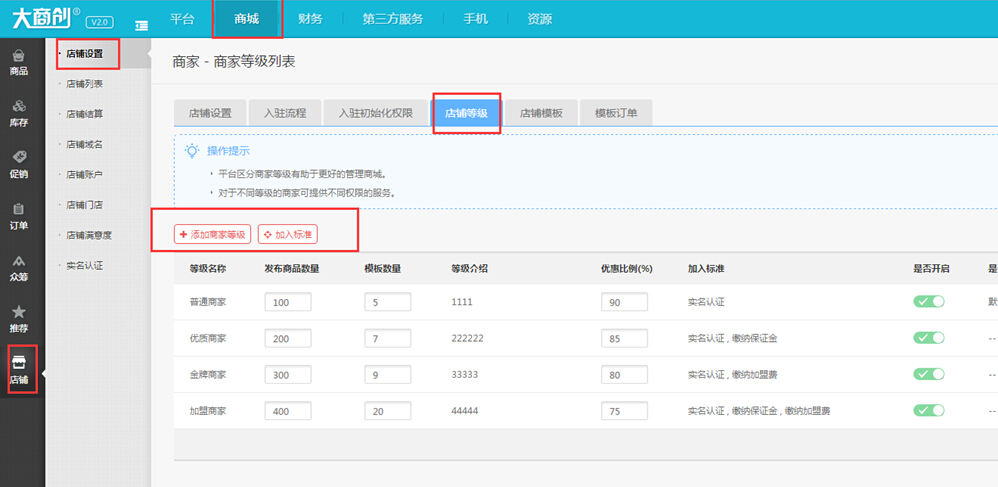Select 店铺域名 in the submenu
Viewport: 998px width, 487px height.
[85, 145]
